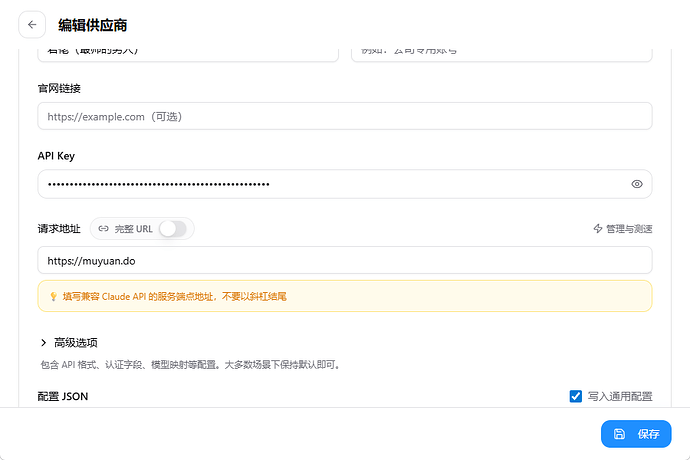Uncheck 写入通用配置 checkbox
The image size is (690, 460).
(576, 396)
